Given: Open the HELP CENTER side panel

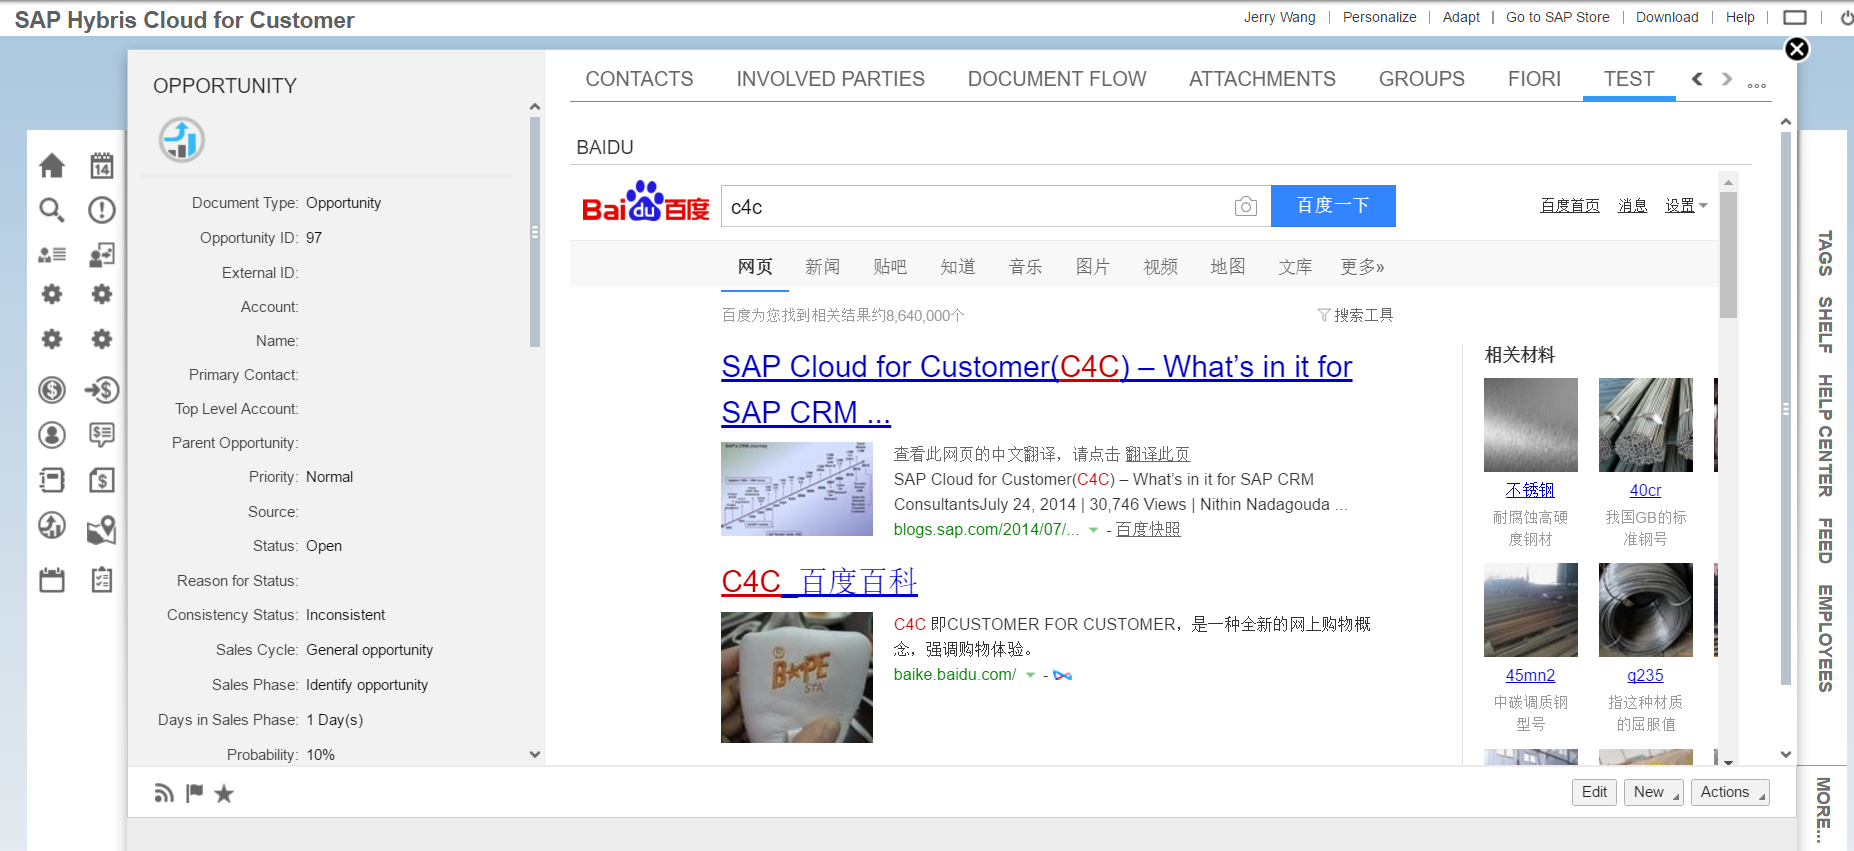Looking at the screenshot, I should click(1825, 435).
